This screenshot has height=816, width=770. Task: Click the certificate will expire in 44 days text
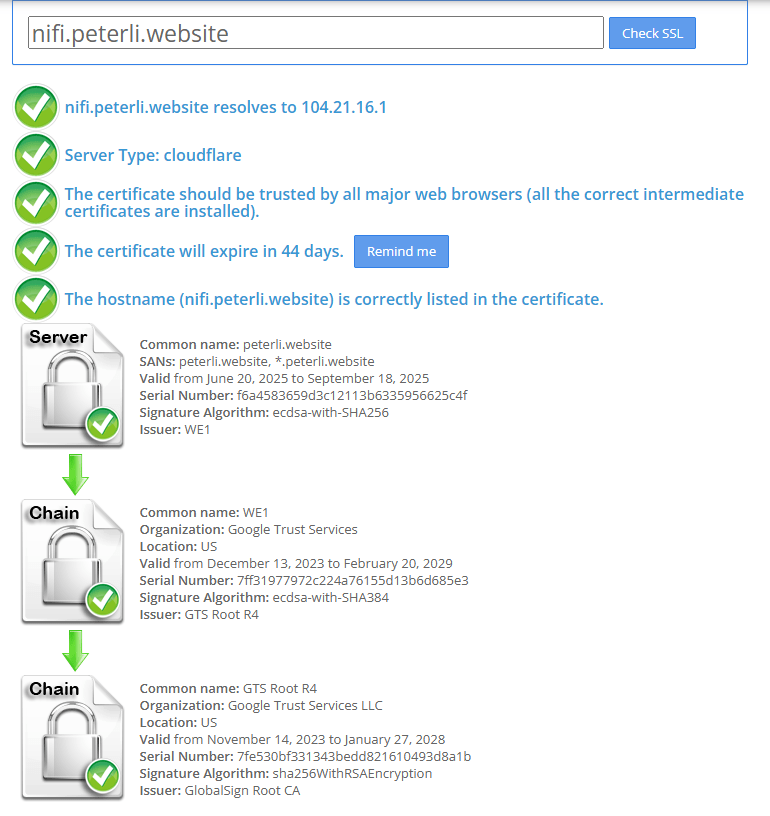point(204,251)
